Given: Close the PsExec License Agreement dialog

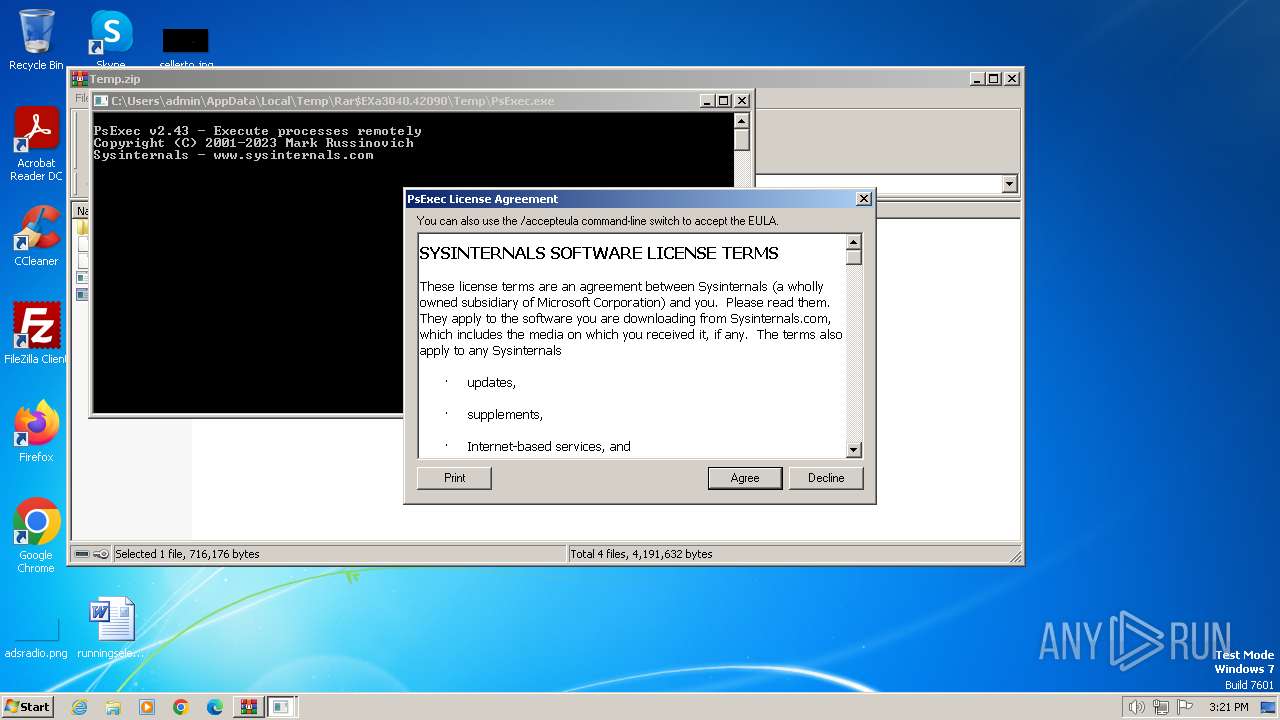Looking at the screenshot, I should (864, 199).
